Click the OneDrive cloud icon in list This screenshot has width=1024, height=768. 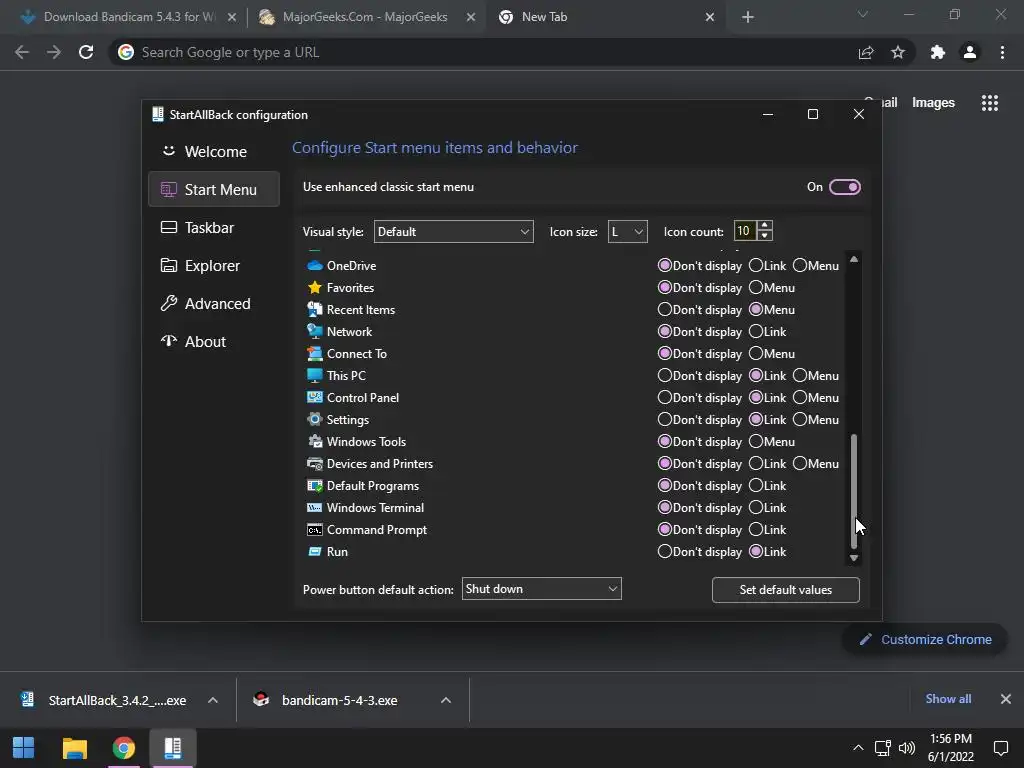click(315, 266)
